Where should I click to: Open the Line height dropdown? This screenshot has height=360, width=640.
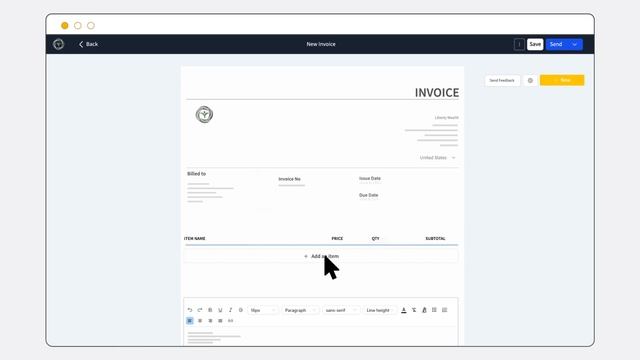(x=380, y=310)
